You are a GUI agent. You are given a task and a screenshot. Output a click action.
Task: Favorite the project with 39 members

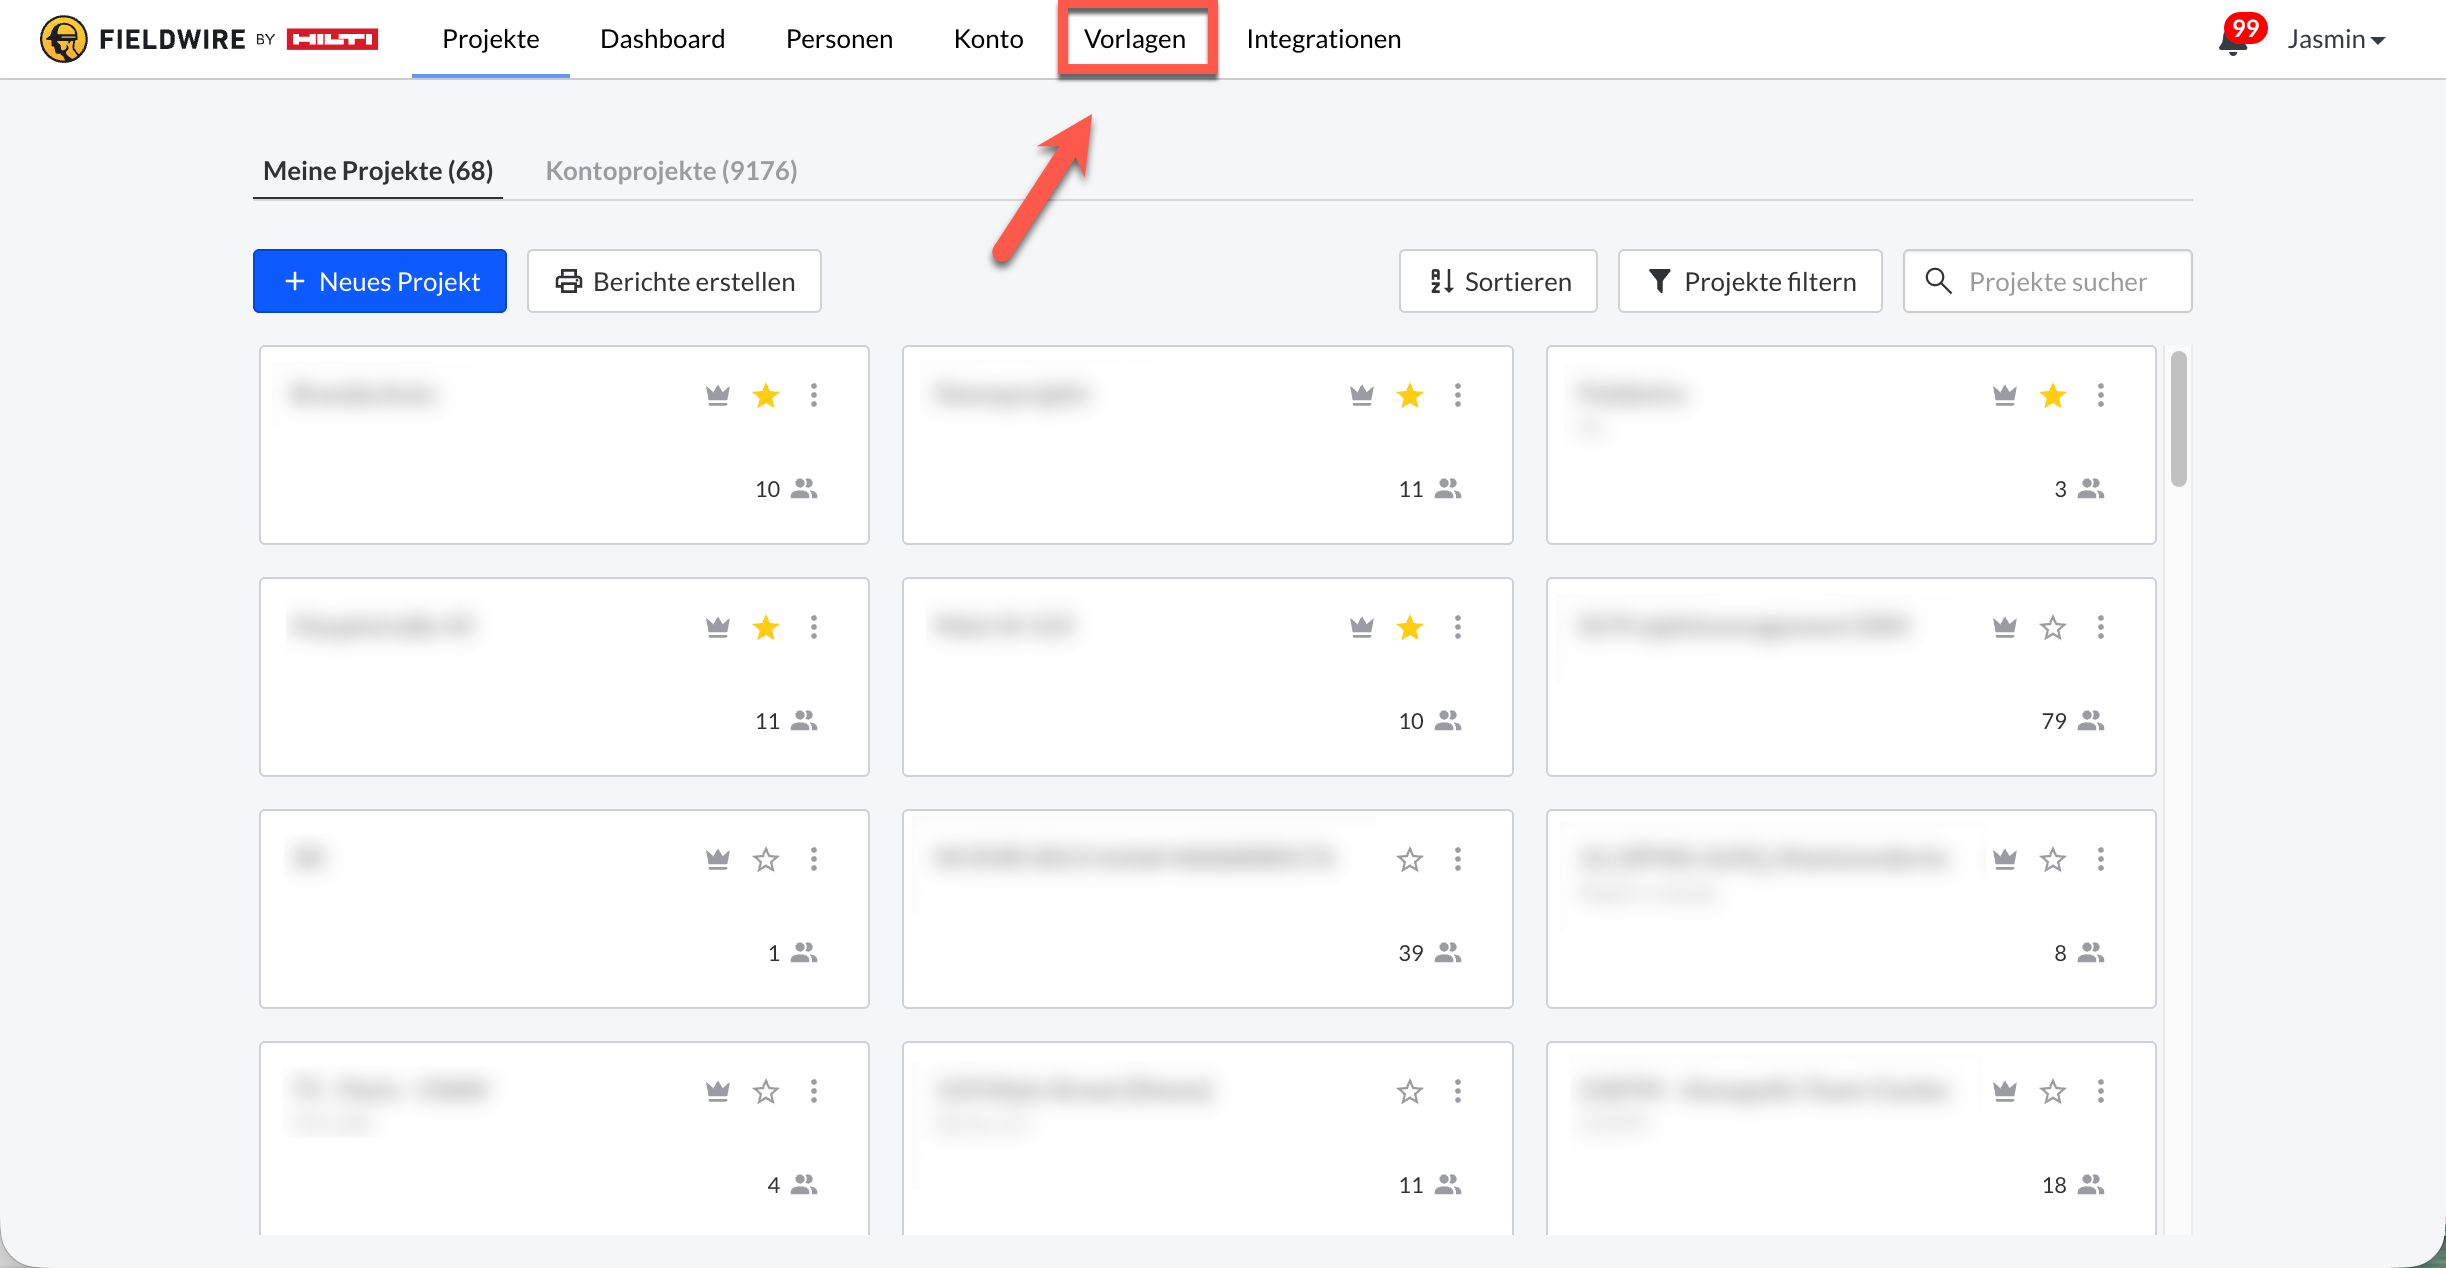(1409, 859)
